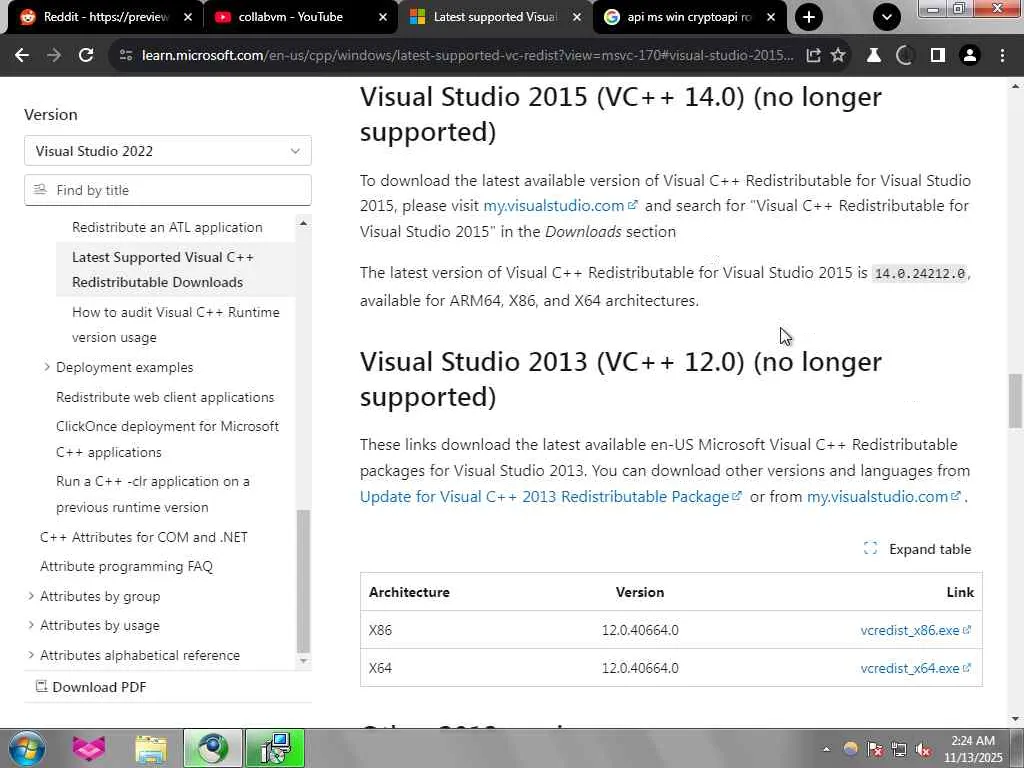Open Redistribute web client applications
Screen dimensions: 1024x768
pos(165,397)
